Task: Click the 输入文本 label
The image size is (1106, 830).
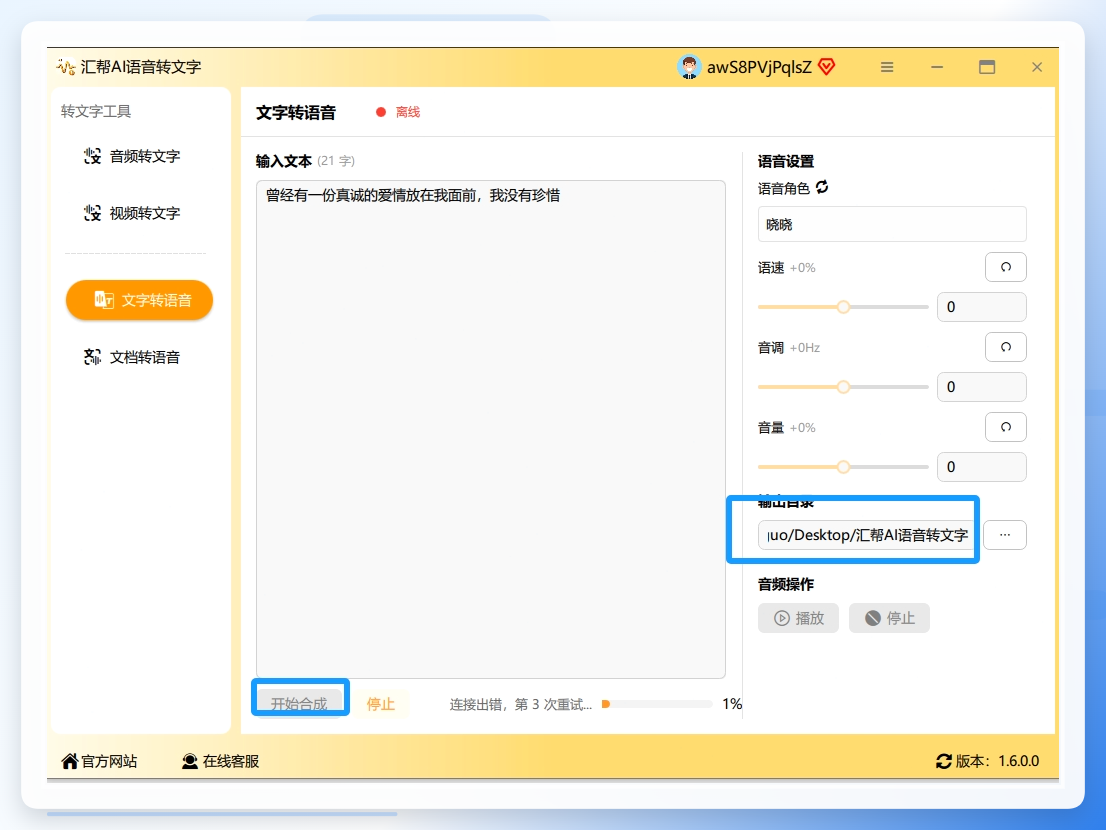Action: [284, 161]
